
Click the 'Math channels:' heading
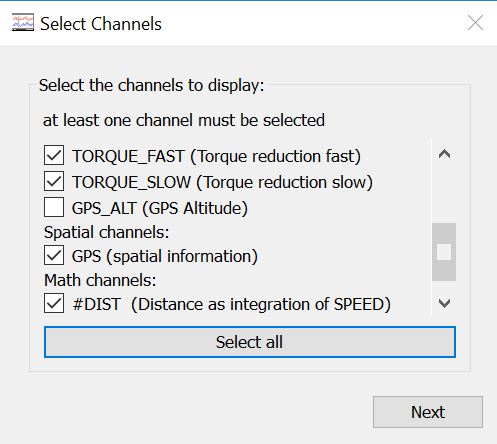tap(100, 280)
